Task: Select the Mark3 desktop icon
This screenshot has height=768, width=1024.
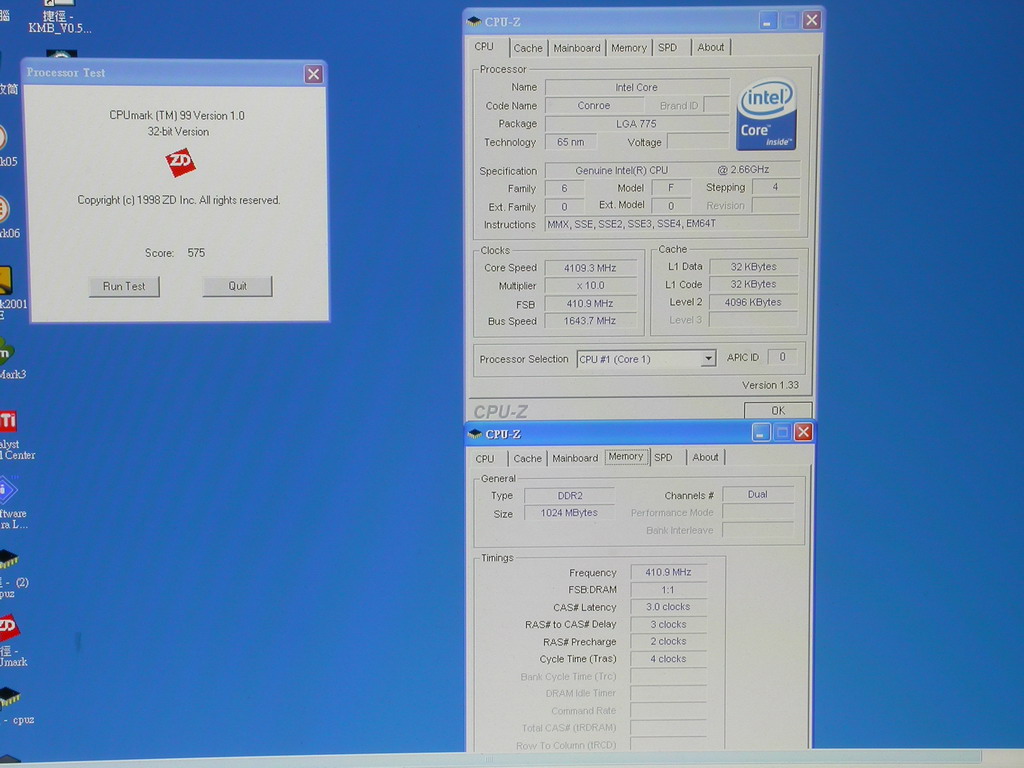Action: coord(12,359)
